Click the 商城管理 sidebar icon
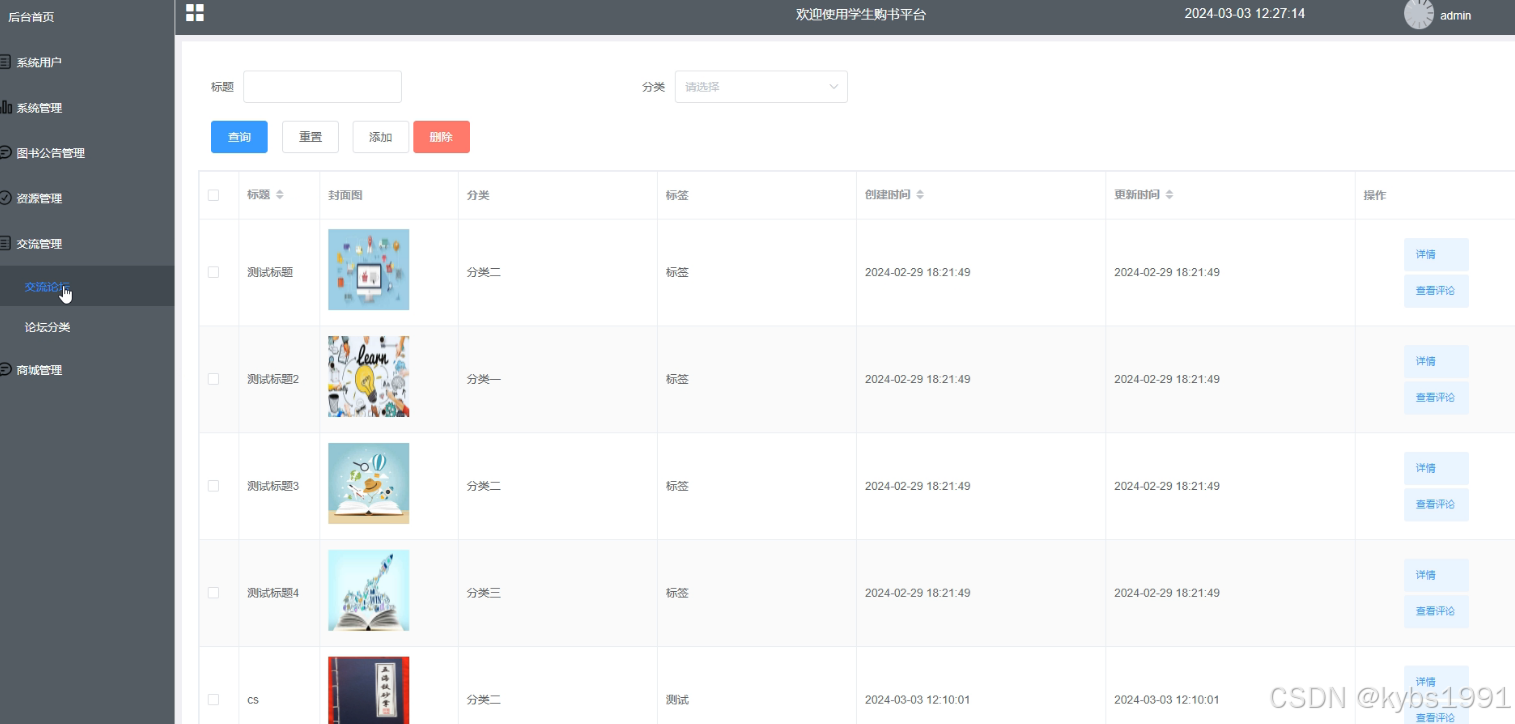This screenshot has height=724, width=1515. (x=5, y=370)
